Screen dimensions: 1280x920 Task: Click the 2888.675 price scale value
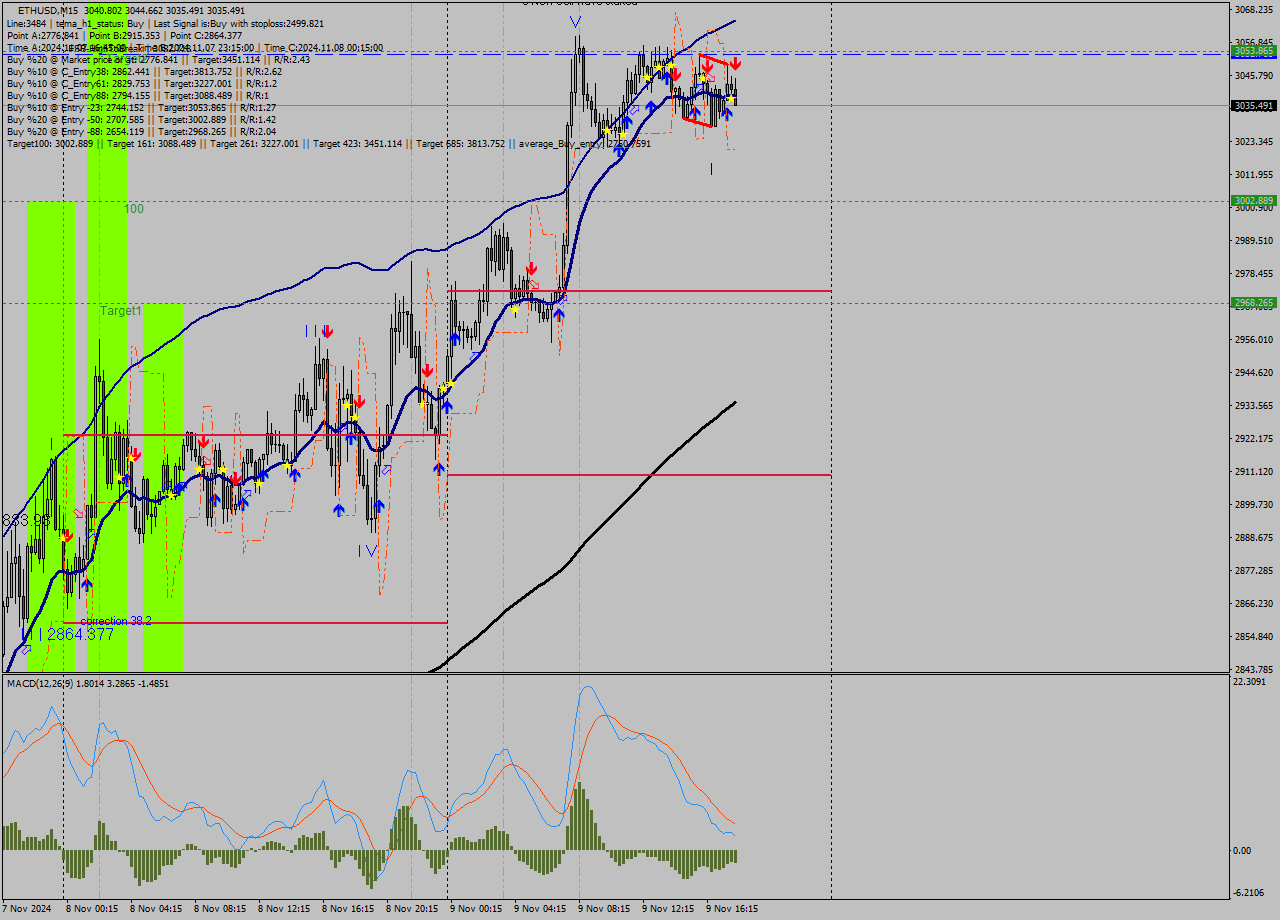point(1253,537)
